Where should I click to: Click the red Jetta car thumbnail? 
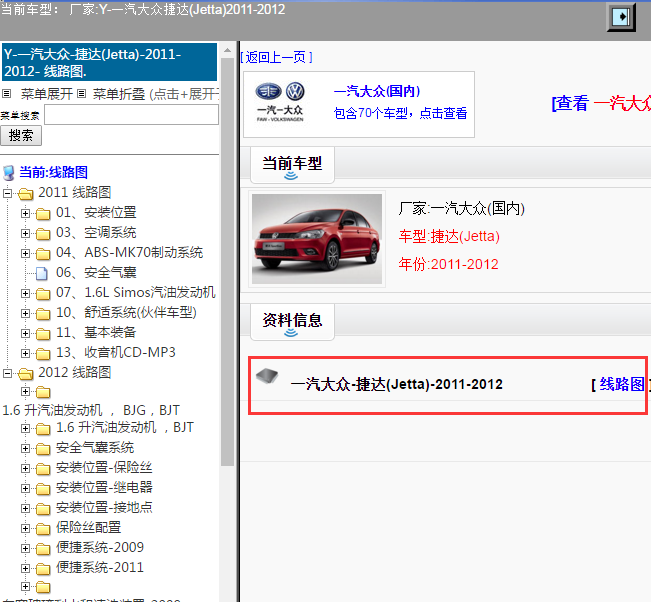pyautogui.click(x=317, y=239)
